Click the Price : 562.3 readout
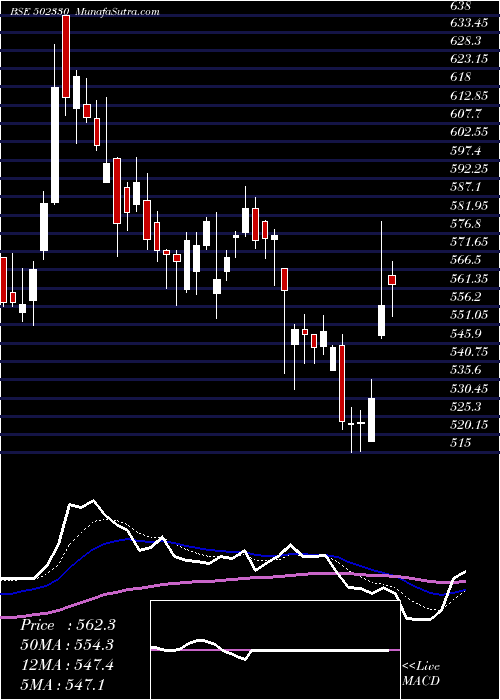The width and height of the screenshot is (500, 700). click(68, 625)
